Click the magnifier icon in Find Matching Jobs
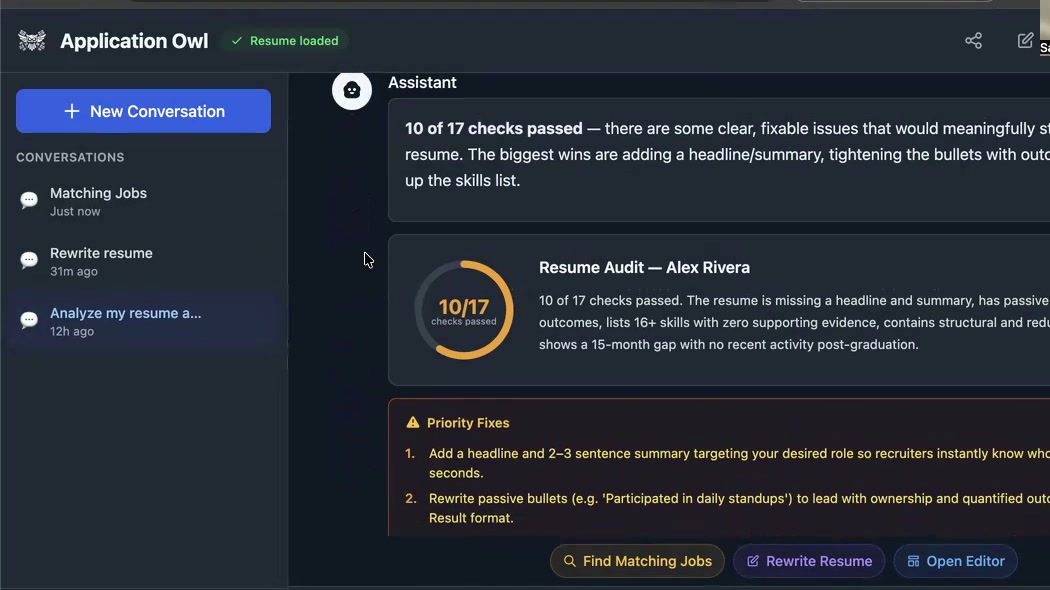The width and height of the screenshot is (1050, 590). (x=569, y=561)
